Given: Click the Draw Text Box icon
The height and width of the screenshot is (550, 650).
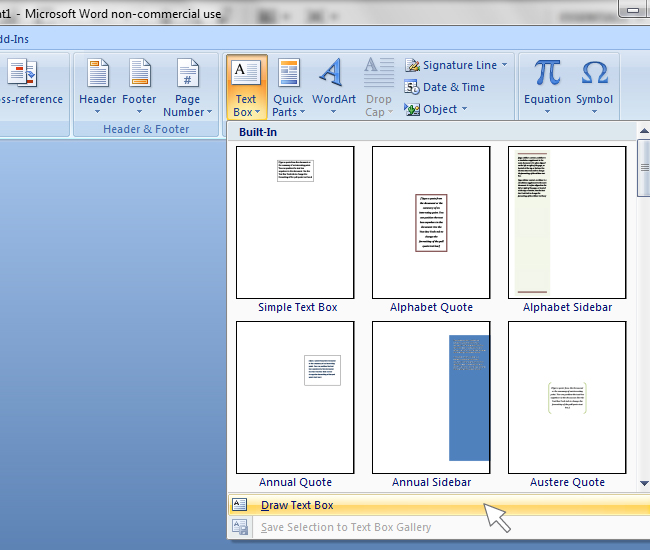Looking at the screenshot, I should 240,504.
